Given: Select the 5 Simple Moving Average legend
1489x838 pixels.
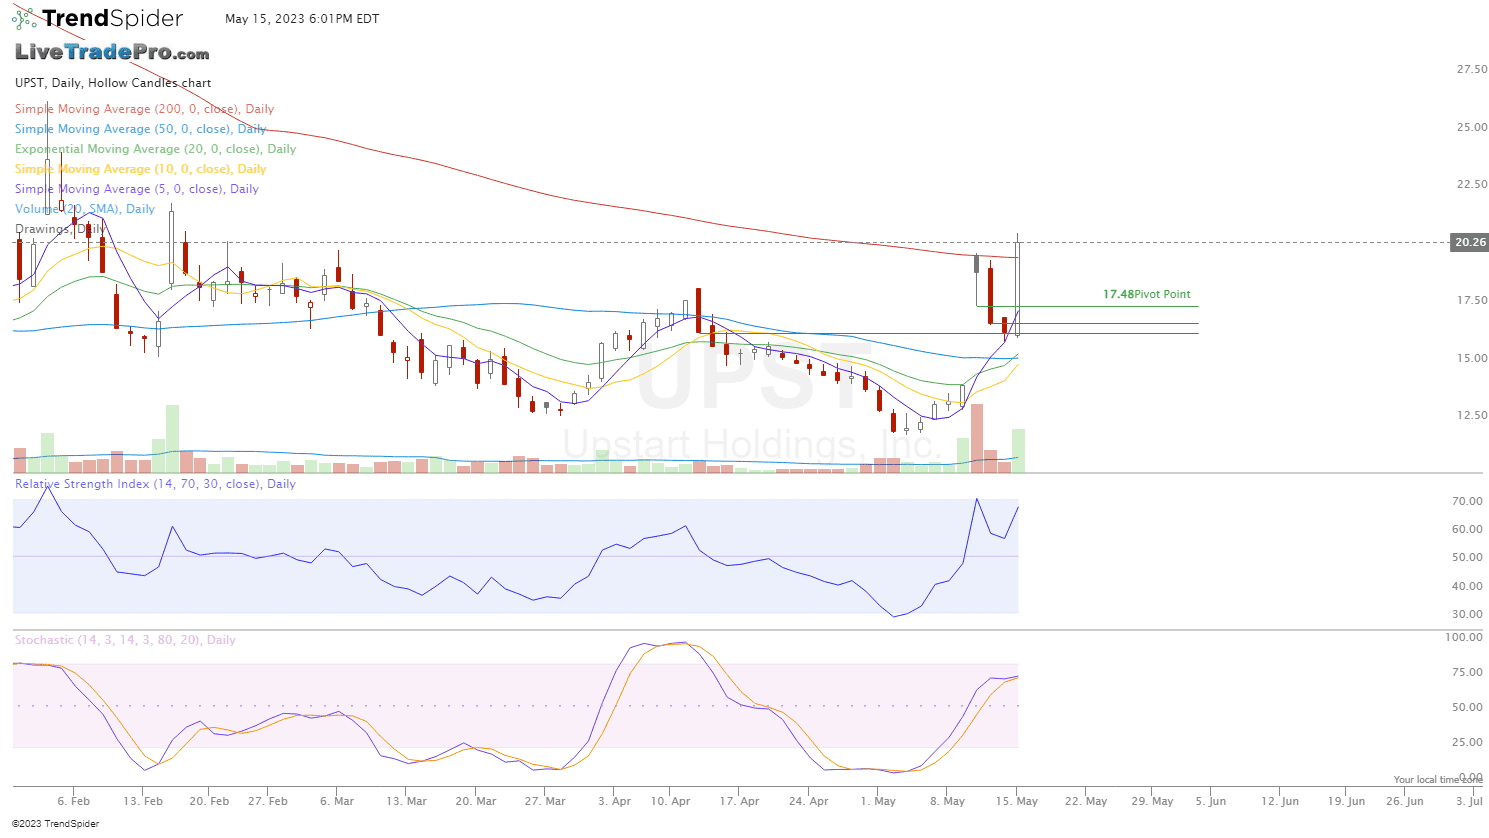Looking at the screenshot, I should click(x=136, y=189).
